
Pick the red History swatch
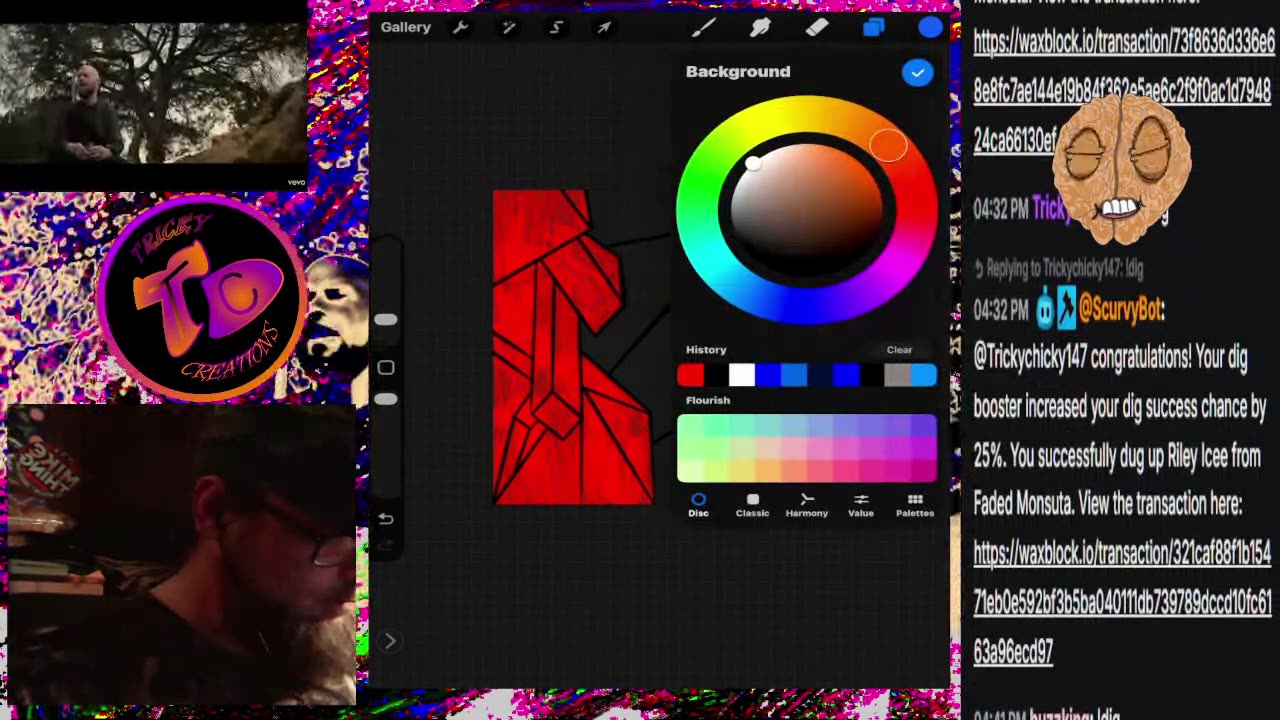[x=690, y=375]
